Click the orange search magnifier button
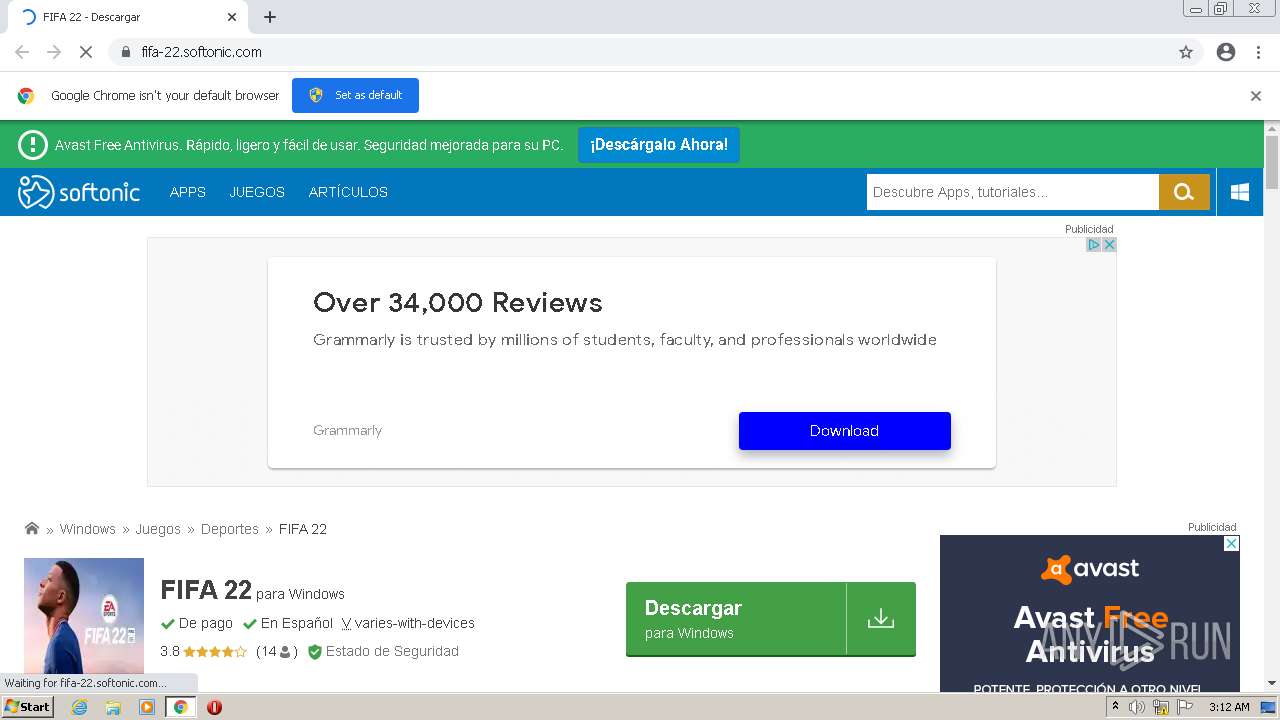The image size is (1280, 720). [1184, 192]
